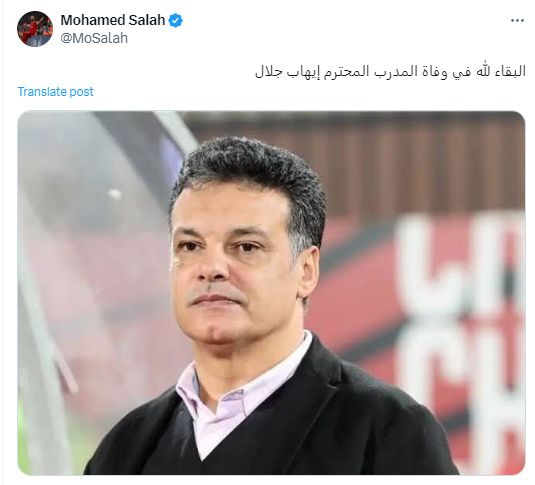Image resolution: width=535 pixels, height=485 pixels.
Task: Click the white lettering on red banner
Action: tap(457, 307)
